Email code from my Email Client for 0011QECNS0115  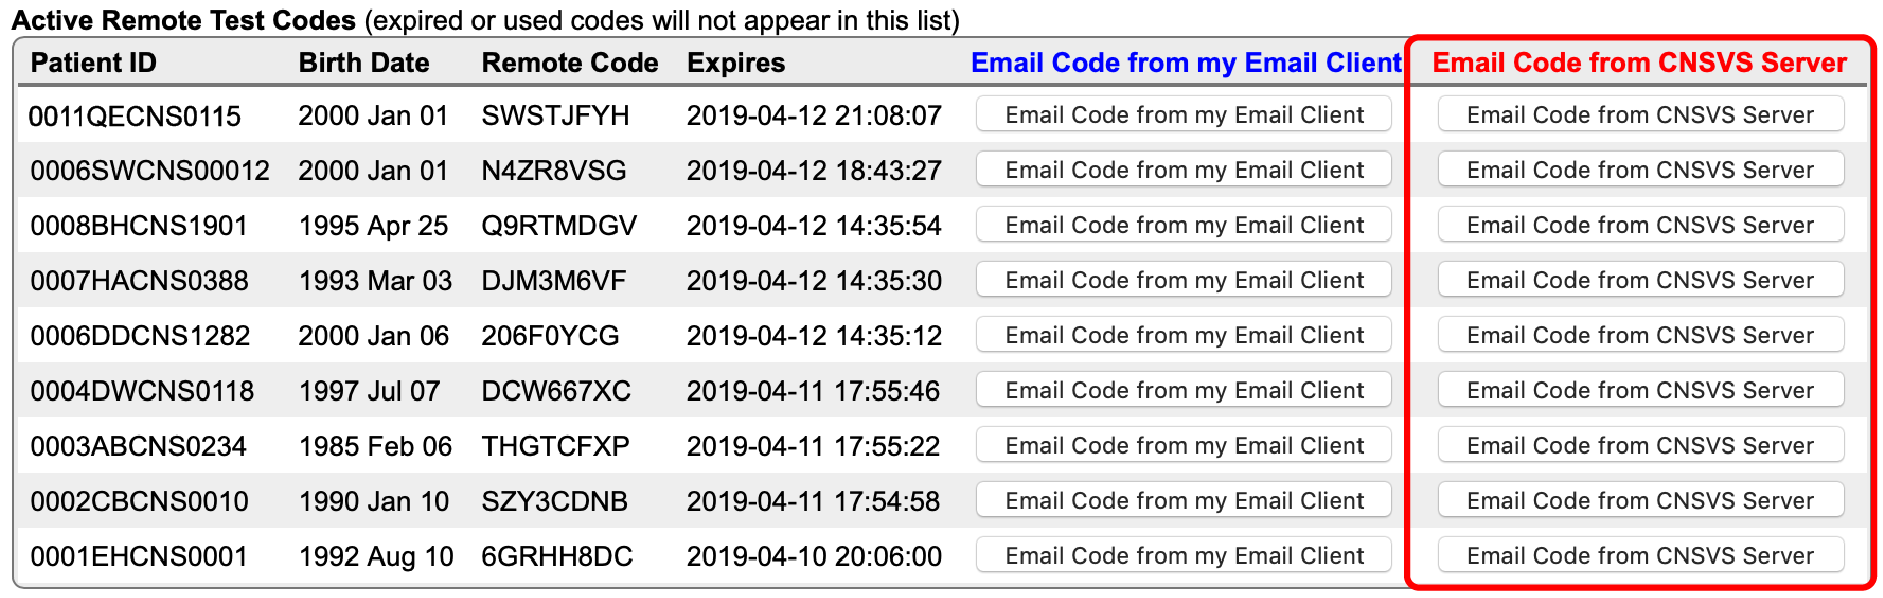click(1184, 115)
